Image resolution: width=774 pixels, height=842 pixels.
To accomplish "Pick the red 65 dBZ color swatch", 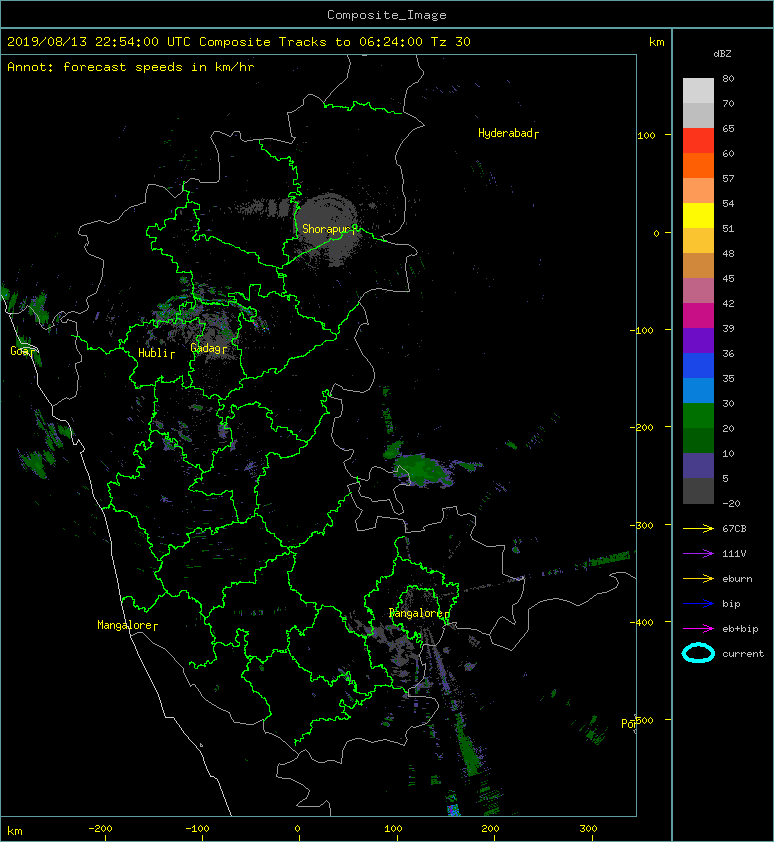I will coord(698,141).
